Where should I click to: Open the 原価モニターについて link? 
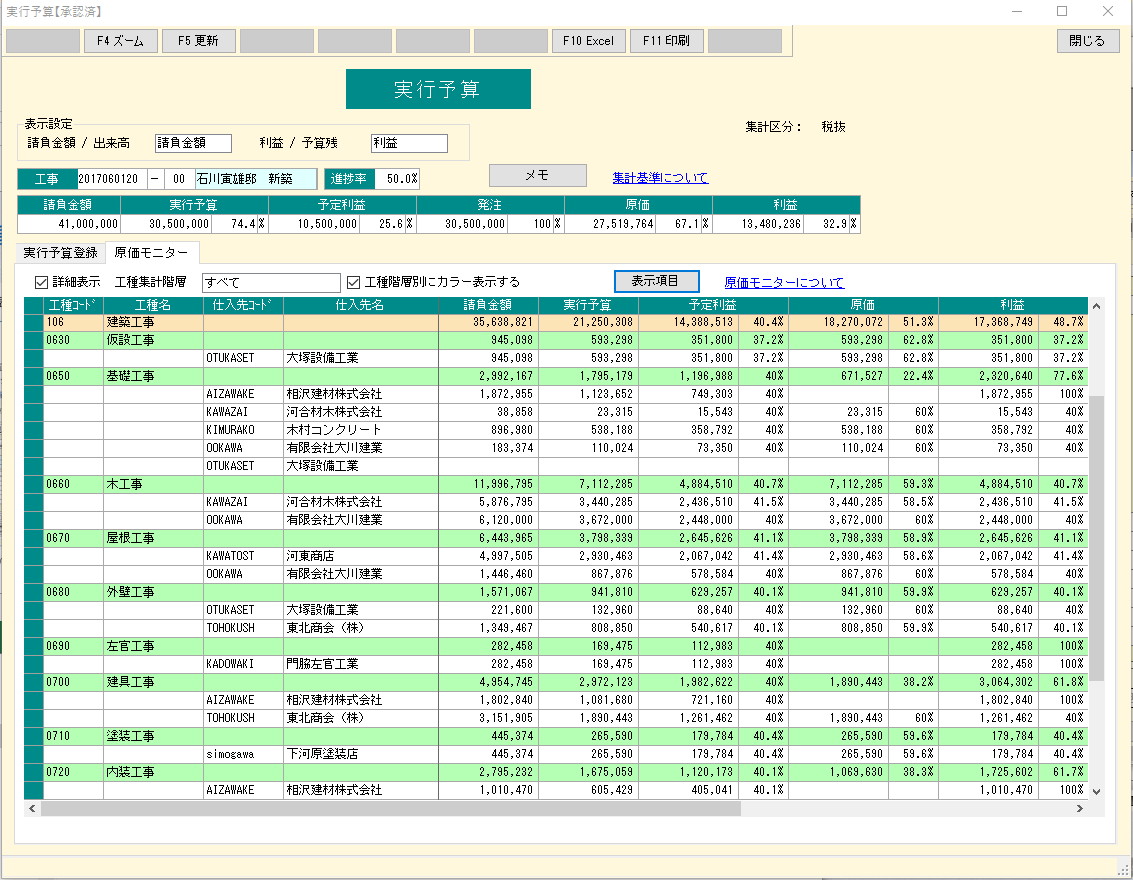[x=784, y=282]
